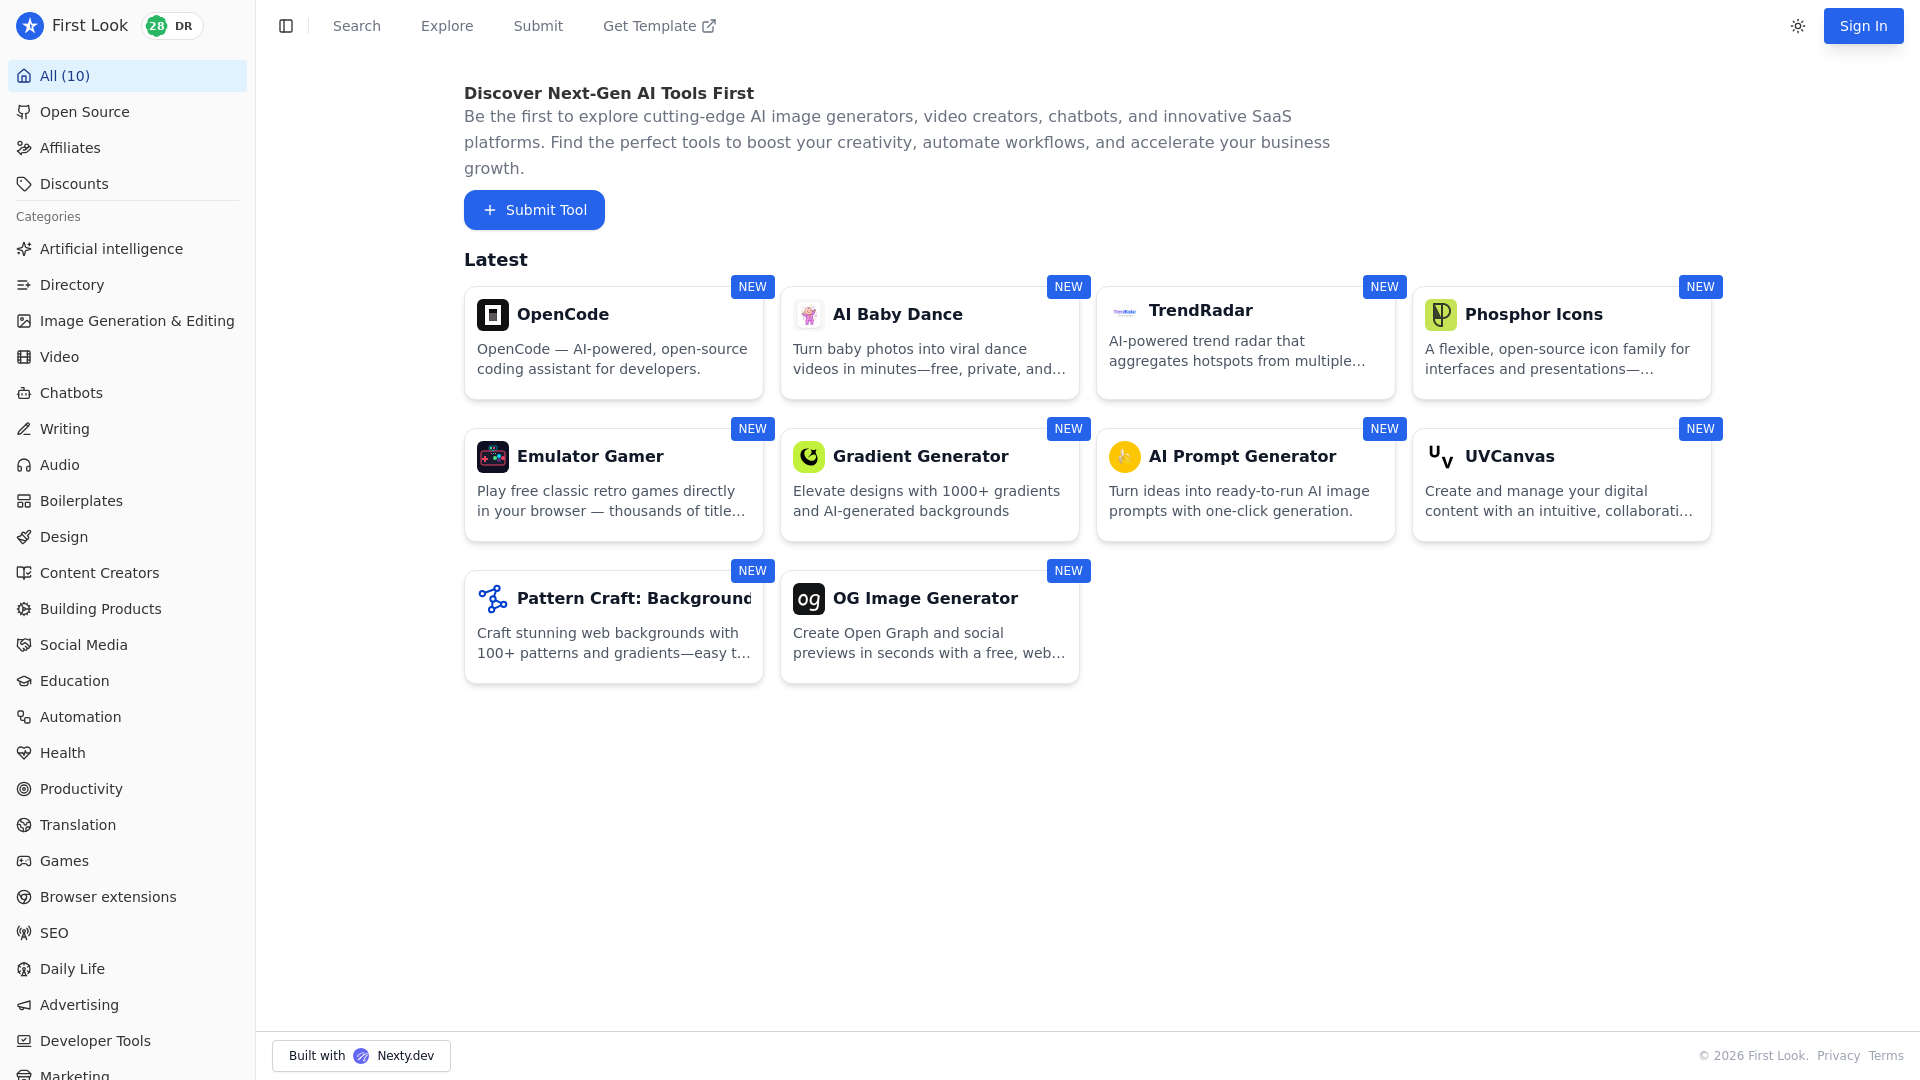The image size is (1920, 1080).
Task: Click the Pattern Craft node icon
Action: pyautogui.click(x=493, y=599)
